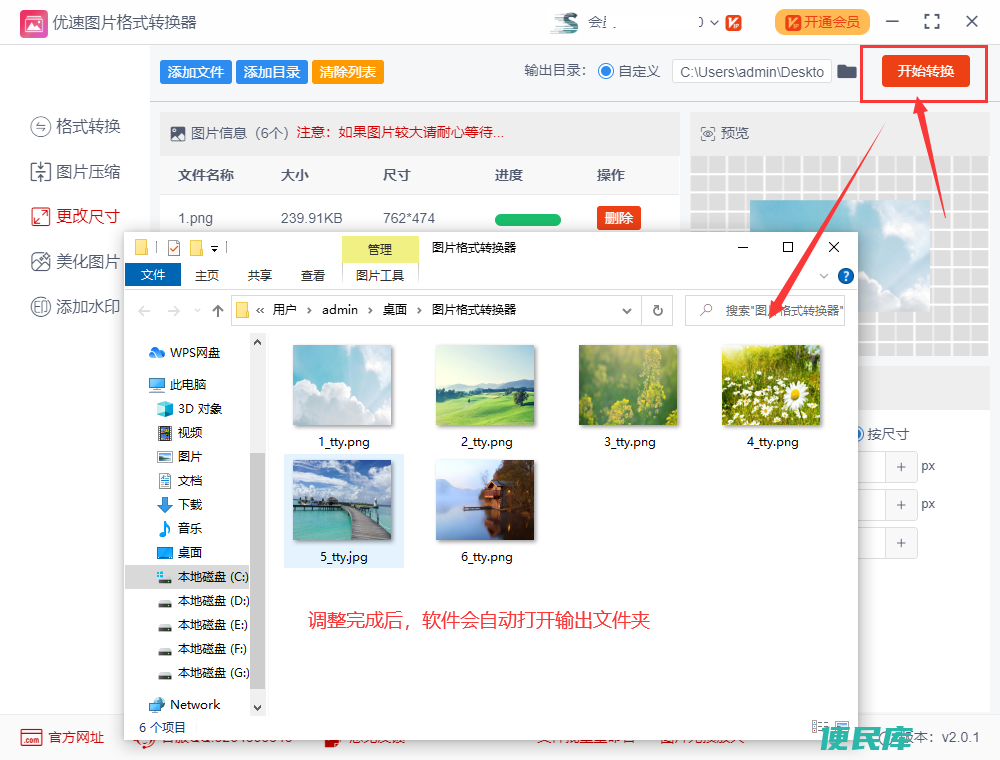The image size is (1000, 760).
Task: Click the 添加目录 button
Action: (272, 72)
